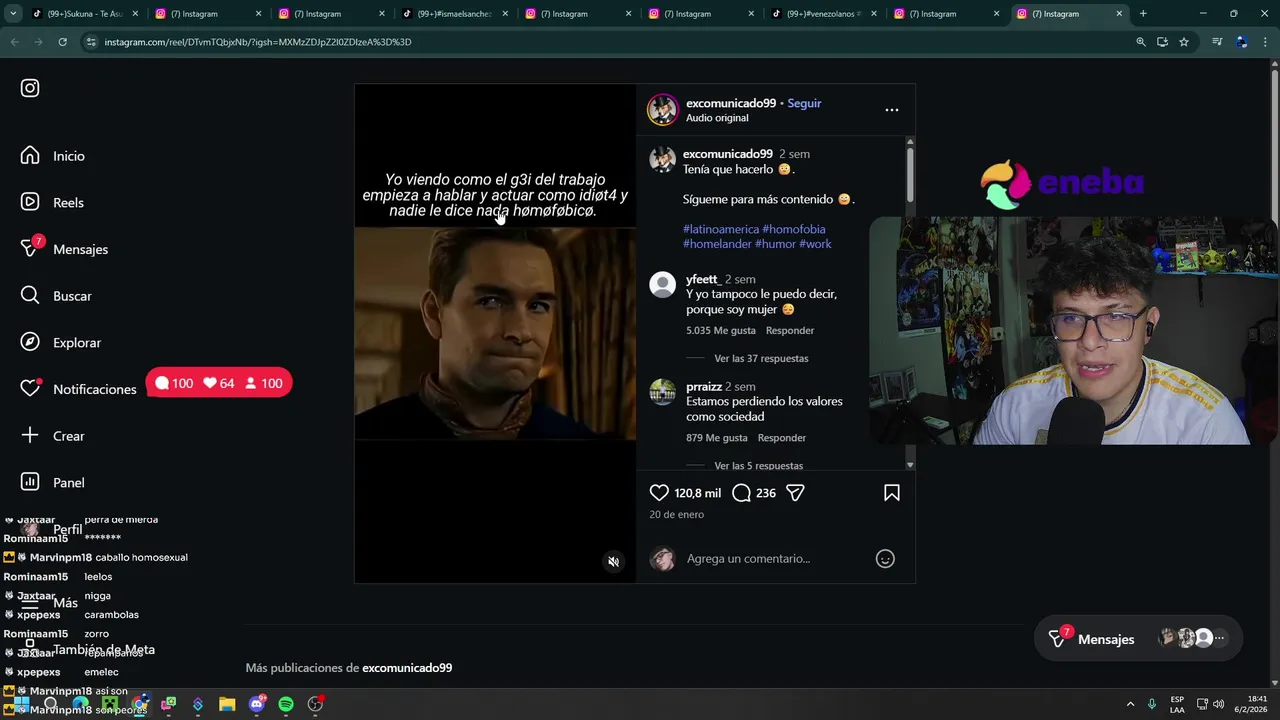This screenshot has width=1280, height=720.
Task: Save the reel with bookmark icon
Action: click(892, 493)
